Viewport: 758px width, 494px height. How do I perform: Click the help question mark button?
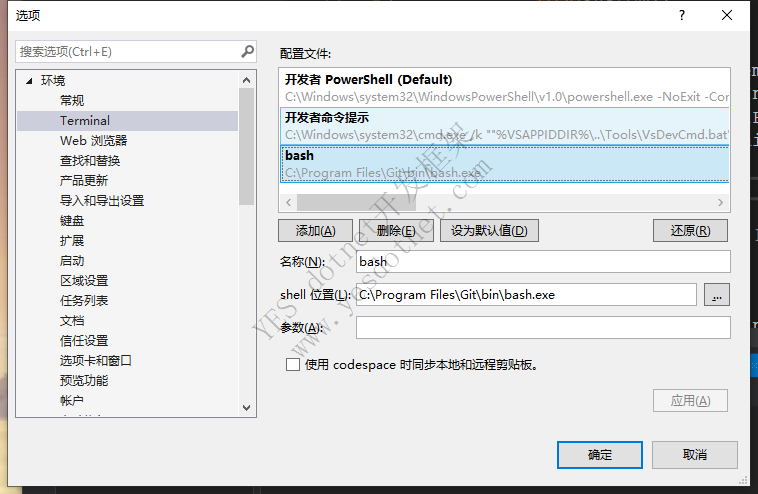[x=681, y=15]
